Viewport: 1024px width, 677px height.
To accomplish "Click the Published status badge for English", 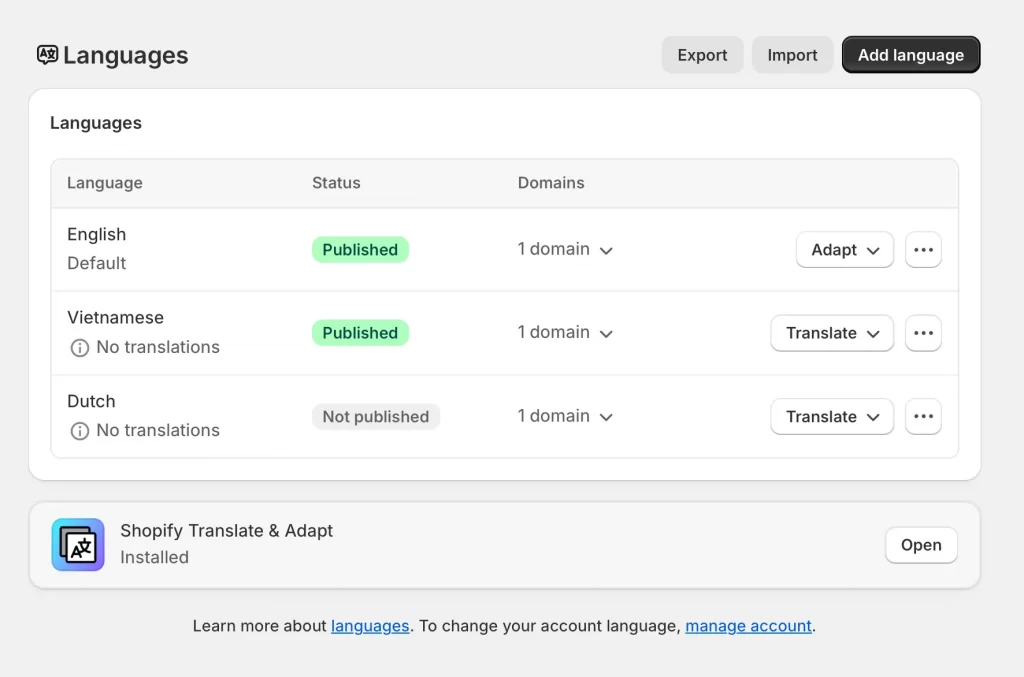I will (x=360, y=249).
